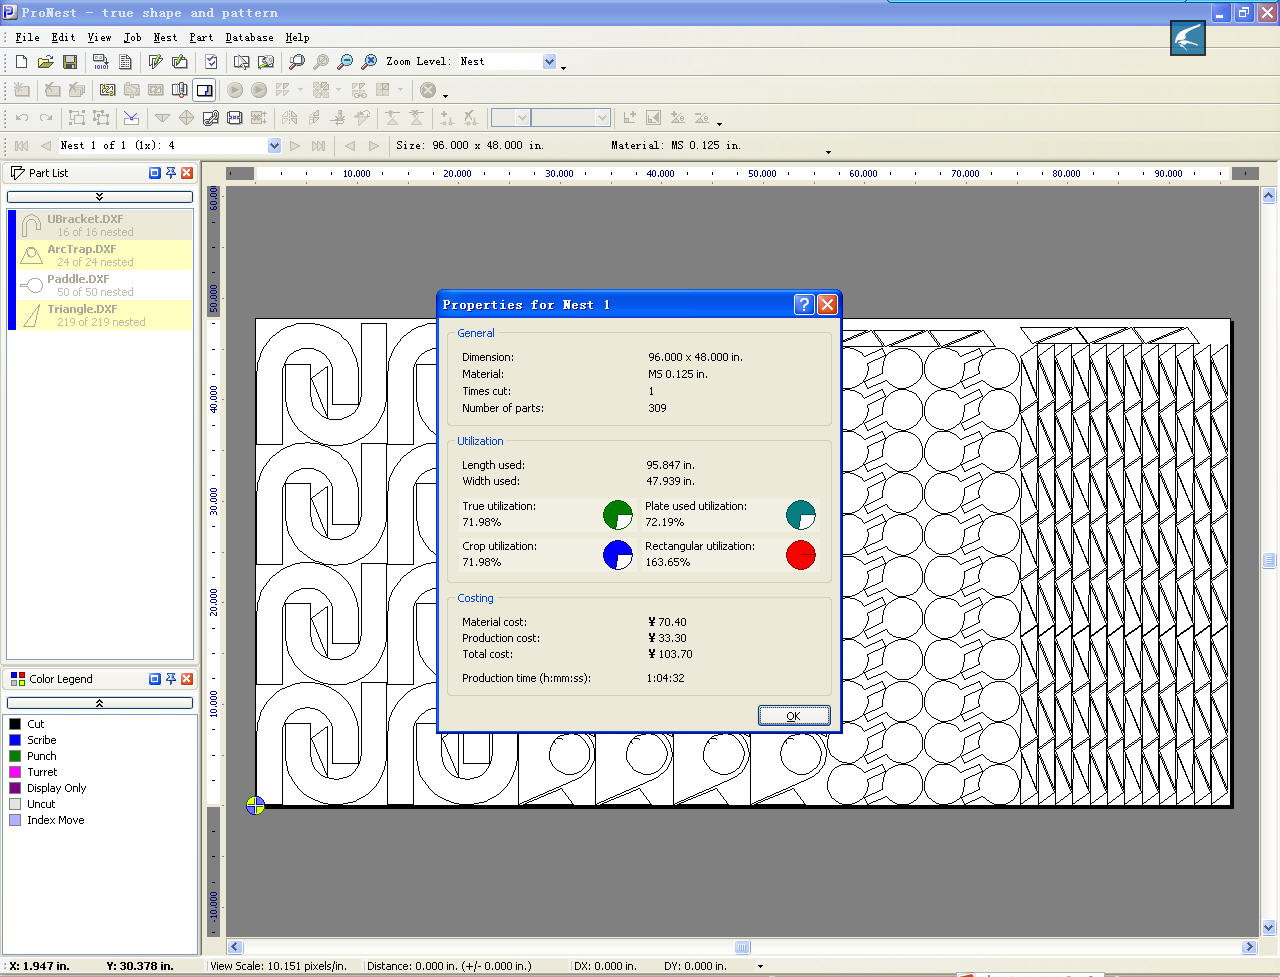This screenshot has height=977, width=1280.
Task: Click the Stop round X toolbar icon
Action: tap(428, 90)
